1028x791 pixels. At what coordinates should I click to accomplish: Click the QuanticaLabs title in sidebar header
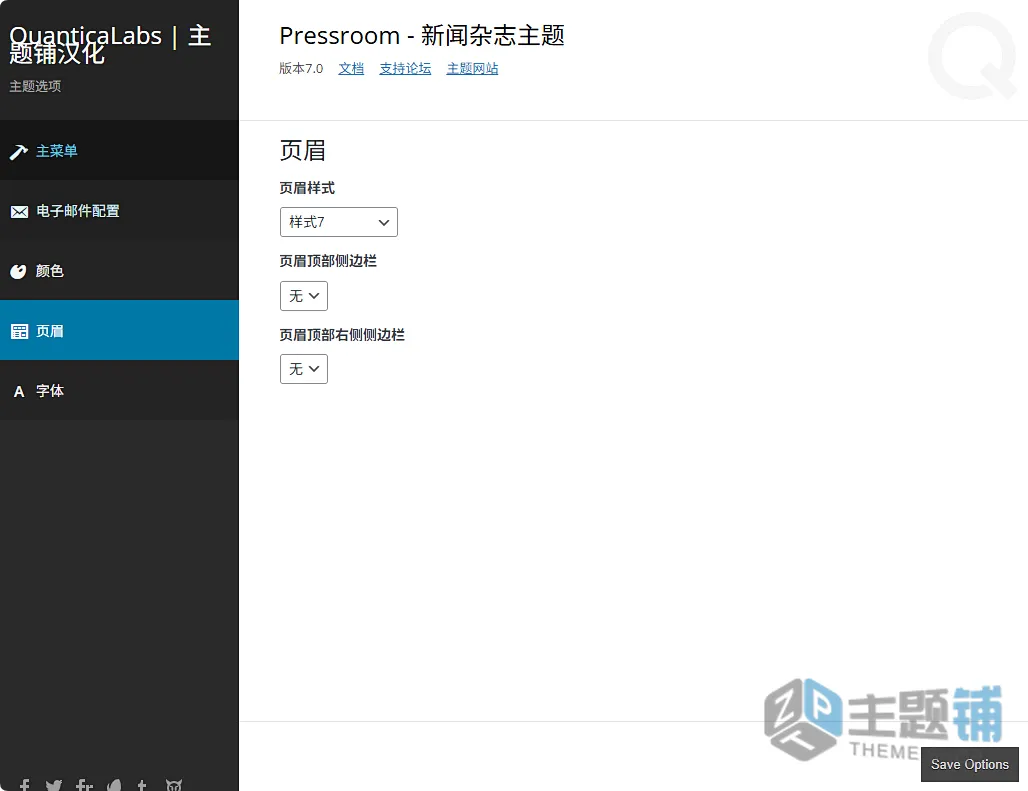(x=110, y=44)
